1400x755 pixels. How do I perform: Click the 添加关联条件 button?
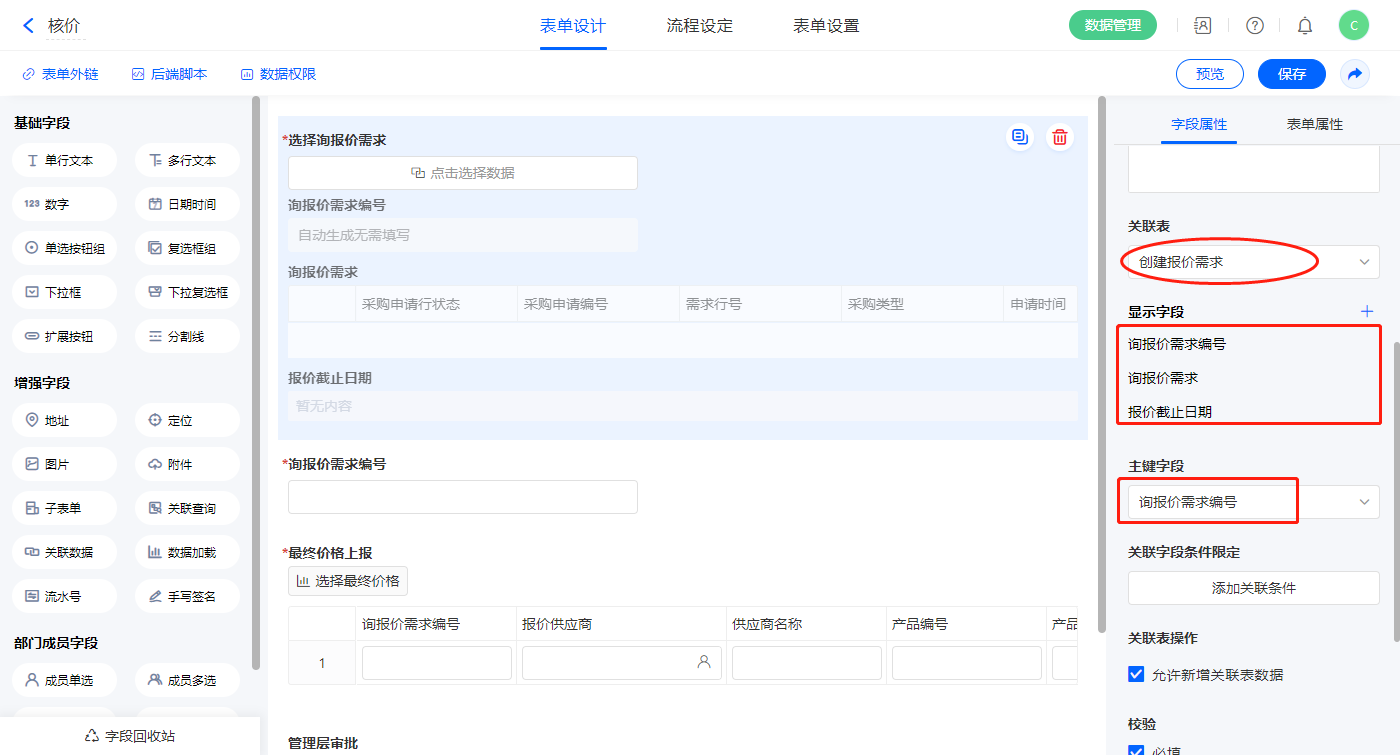pos(1253,588)
